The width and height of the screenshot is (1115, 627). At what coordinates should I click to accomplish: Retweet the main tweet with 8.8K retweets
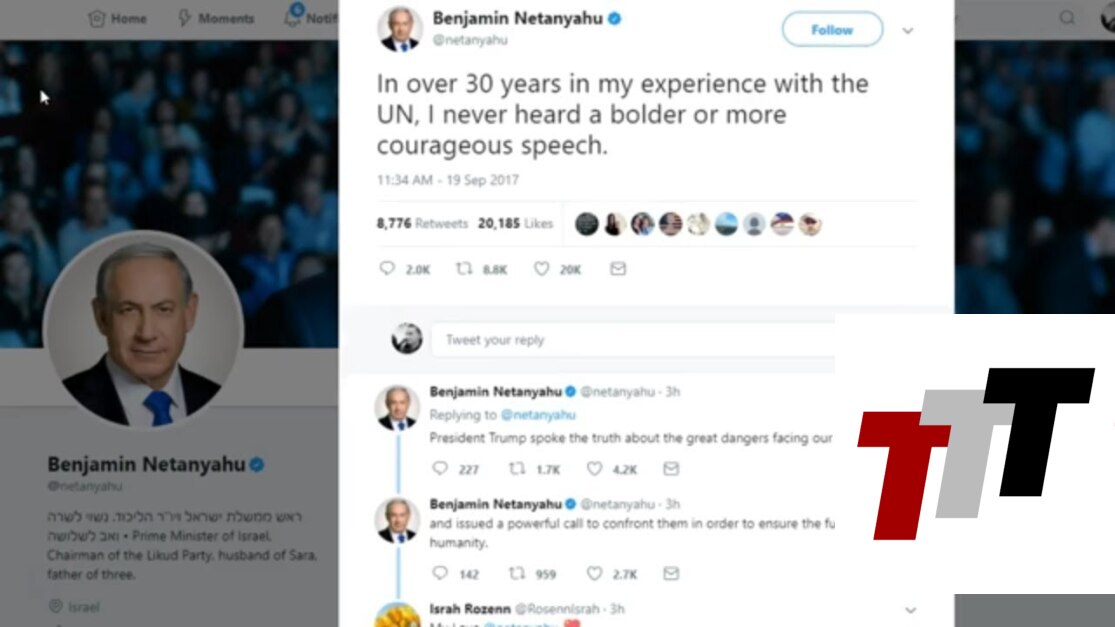pyautogui.click(x=464, y=268)
